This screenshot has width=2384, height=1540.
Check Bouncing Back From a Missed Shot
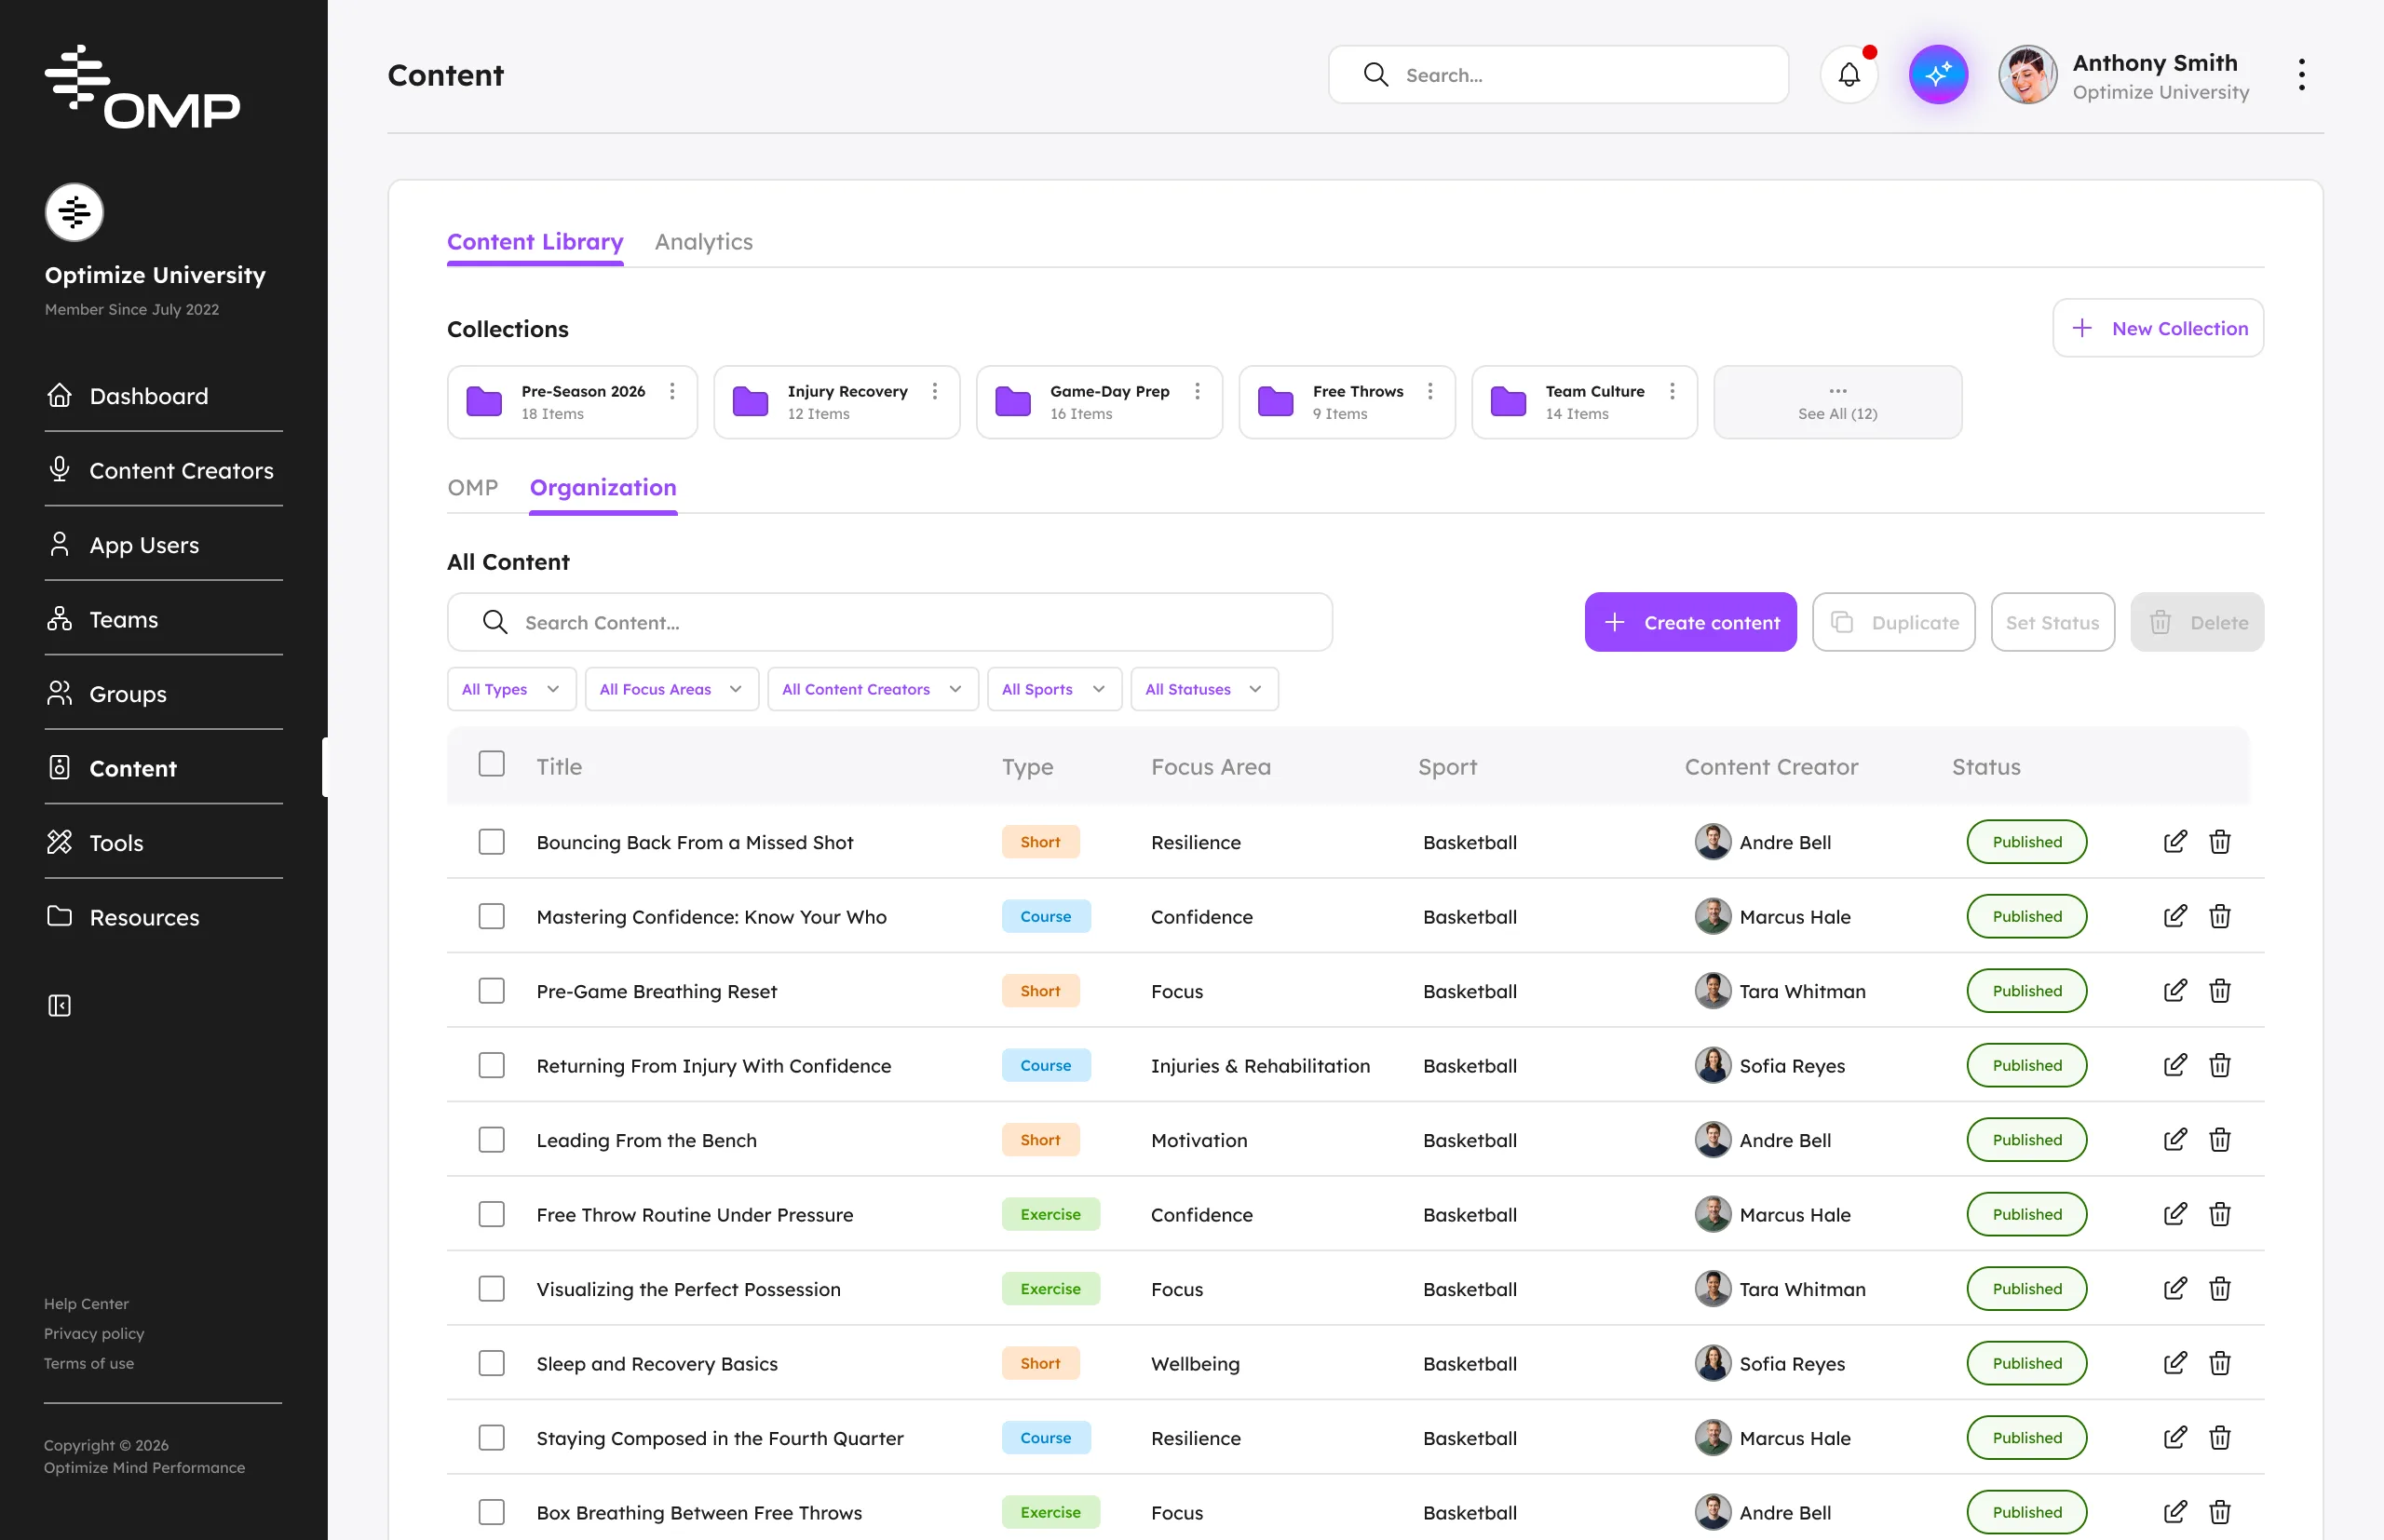(x=491, y=842)
